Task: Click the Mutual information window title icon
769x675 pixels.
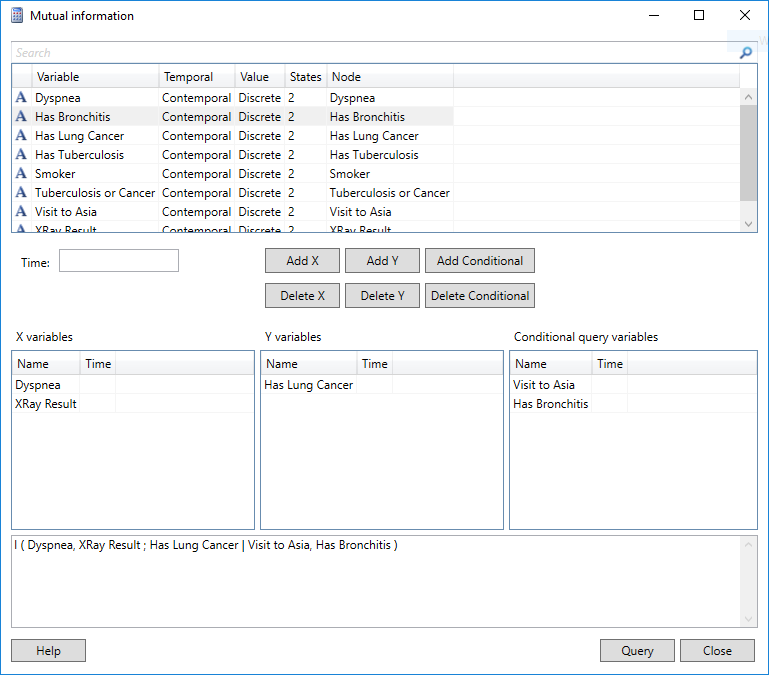Action: 17,16
